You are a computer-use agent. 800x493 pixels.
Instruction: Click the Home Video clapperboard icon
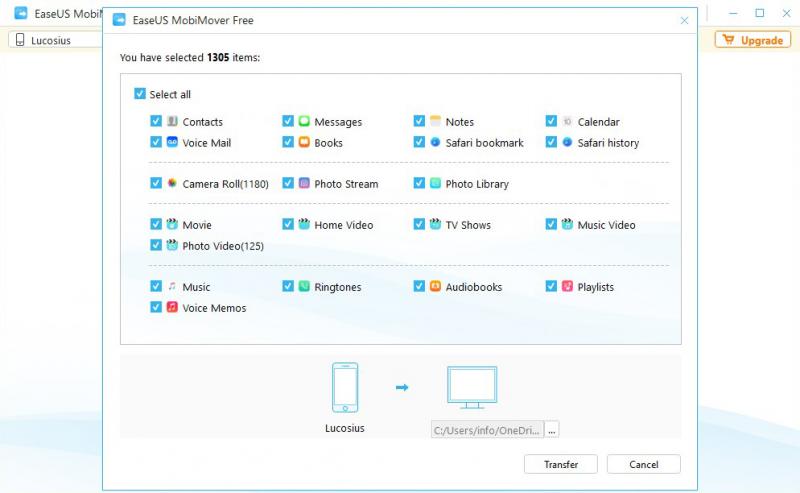coord(304,224)
